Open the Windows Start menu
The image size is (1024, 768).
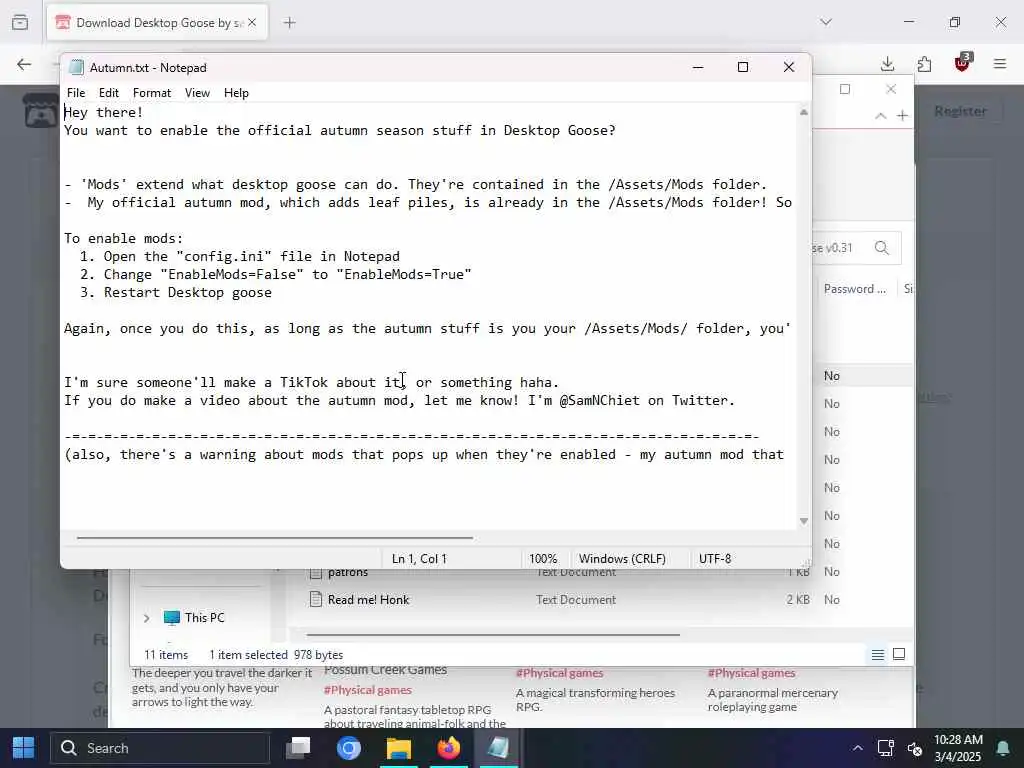coord(24,748)
